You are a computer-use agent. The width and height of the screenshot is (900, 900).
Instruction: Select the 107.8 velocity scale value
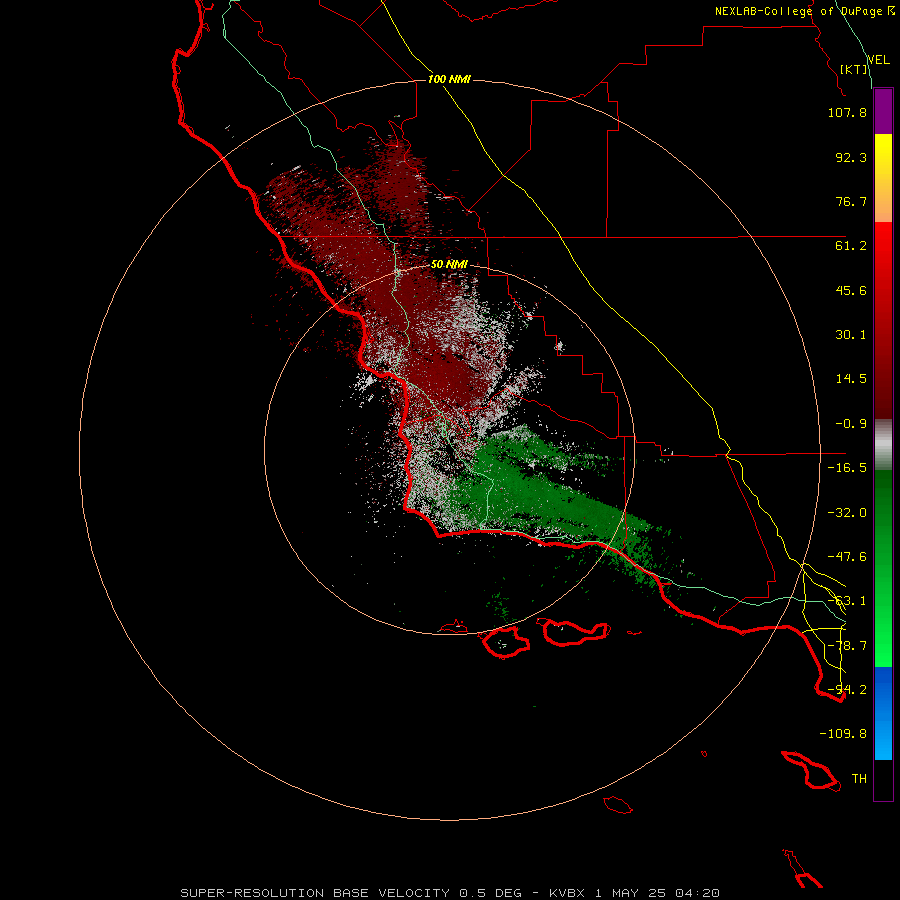pos(847,112)
